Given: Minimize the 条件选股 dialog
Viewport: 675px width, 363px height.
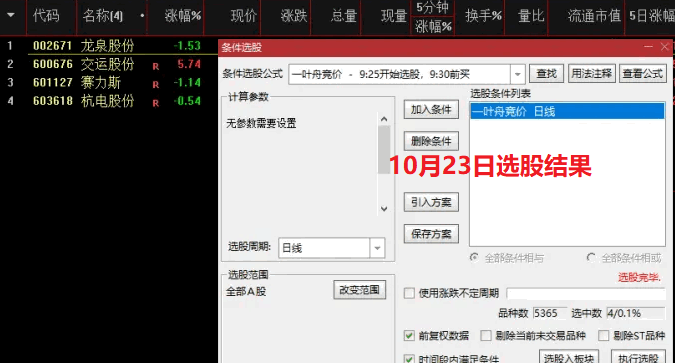Looking at the screenshot, I should [x=648, y=47].
